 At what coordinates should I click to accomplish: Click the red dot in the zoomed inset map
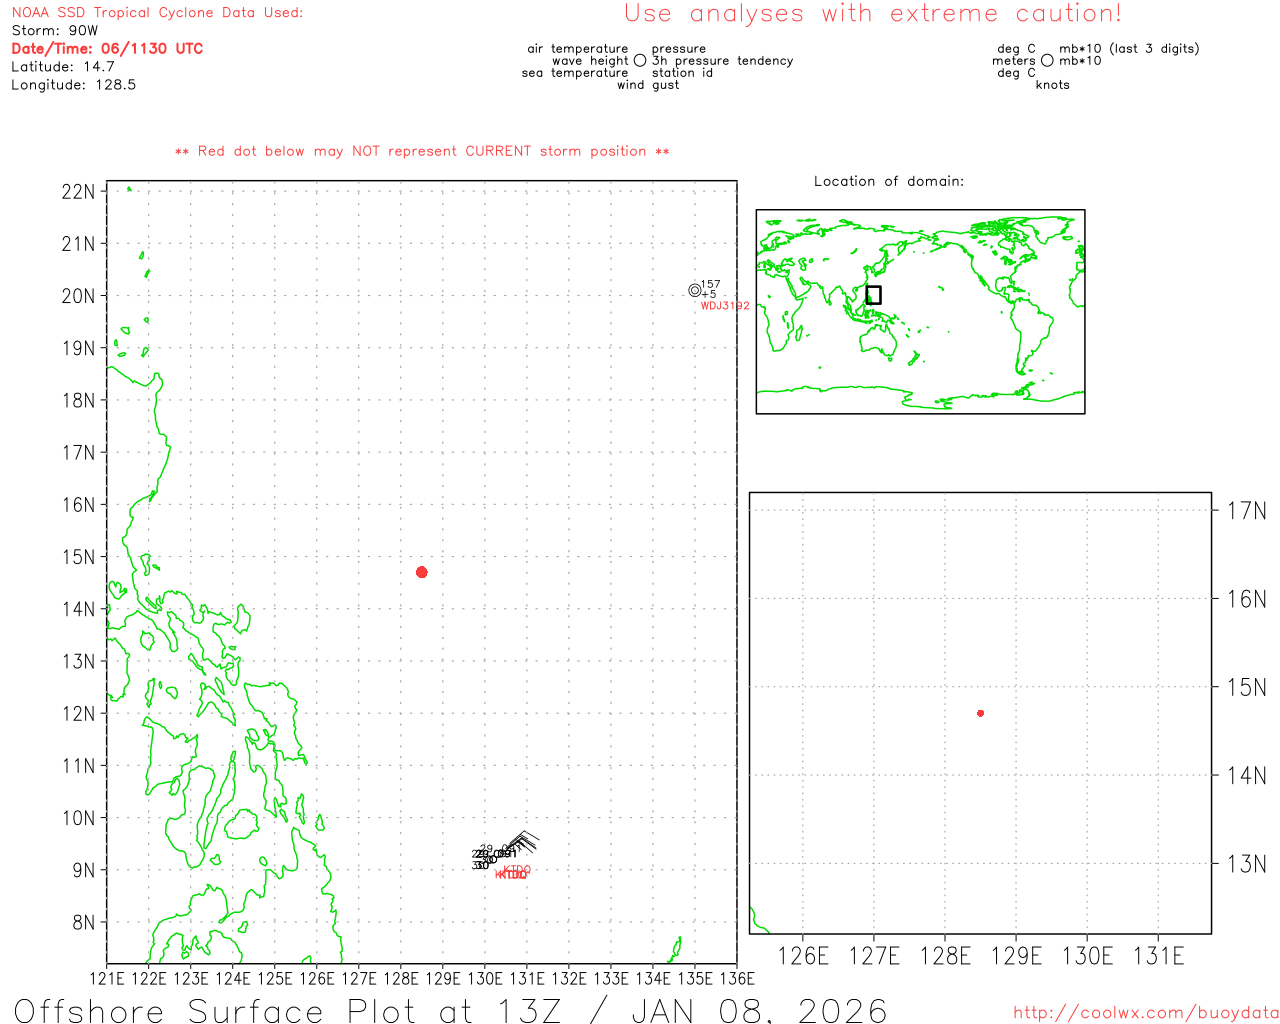tap(980, 713)
